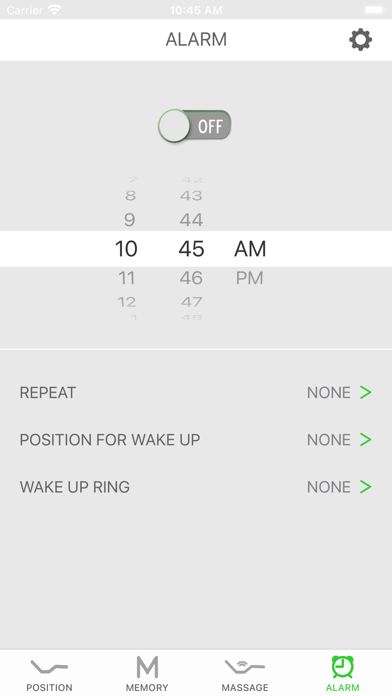Pick minute 44 in the minute wheel
The height and width of the screenshot is (696, 392).
pos(191,219)
